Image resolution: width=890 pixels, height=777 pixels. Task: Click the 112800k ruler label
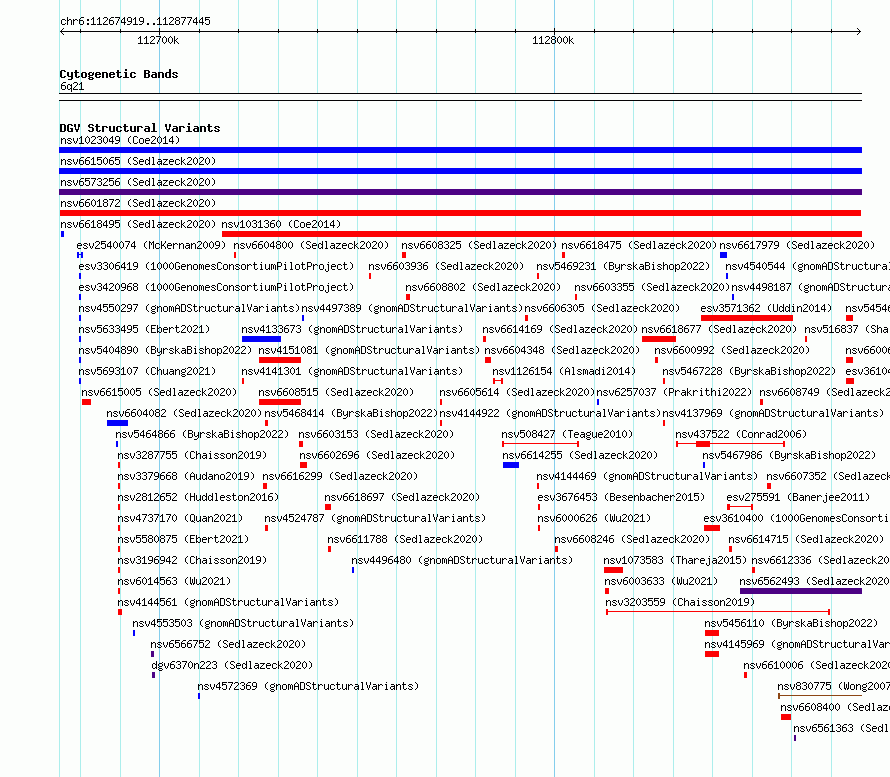point(553,40)
